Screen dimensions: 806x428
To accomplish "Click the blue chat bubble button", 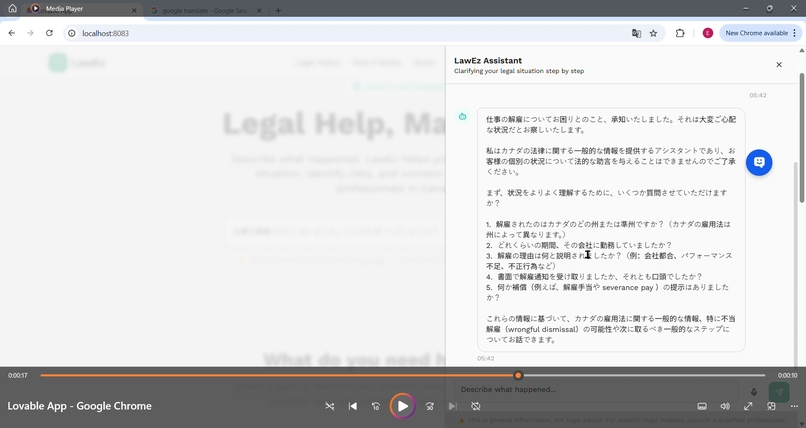I will click(759, 162).
